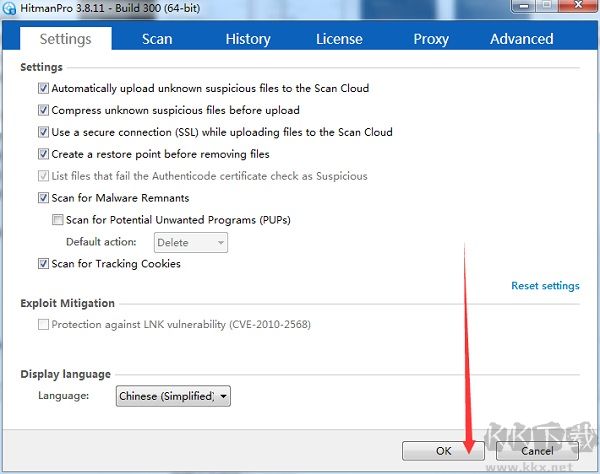The image size is (600, 474).
Task: Open the Language dropdown showing Chinese (Simplified)
Action: pos(173,396)
